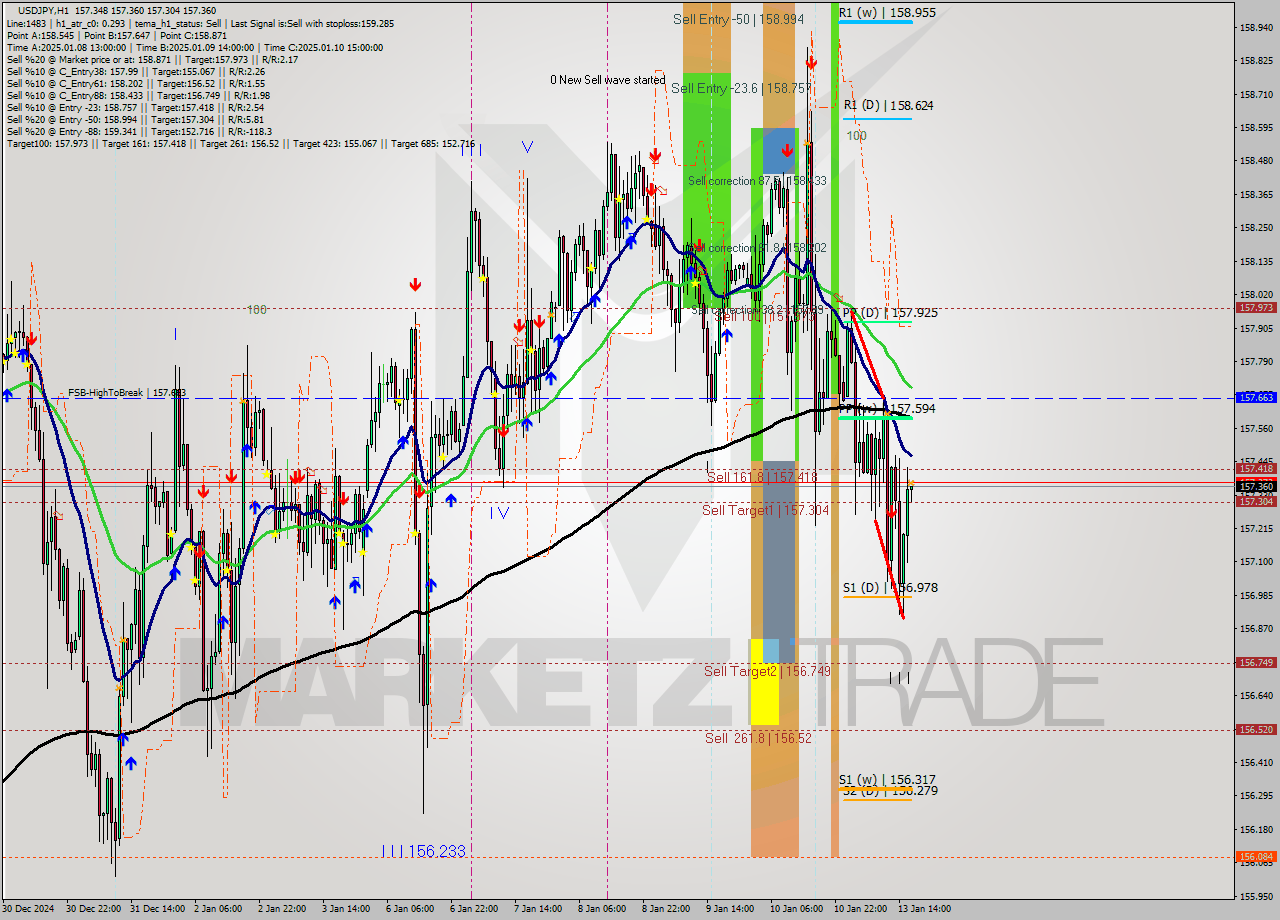The width and height of the screenshot is (1280, 920).
Task: Click the 'I I I 156.233' wave label
Action: click(x=424, y=851)
